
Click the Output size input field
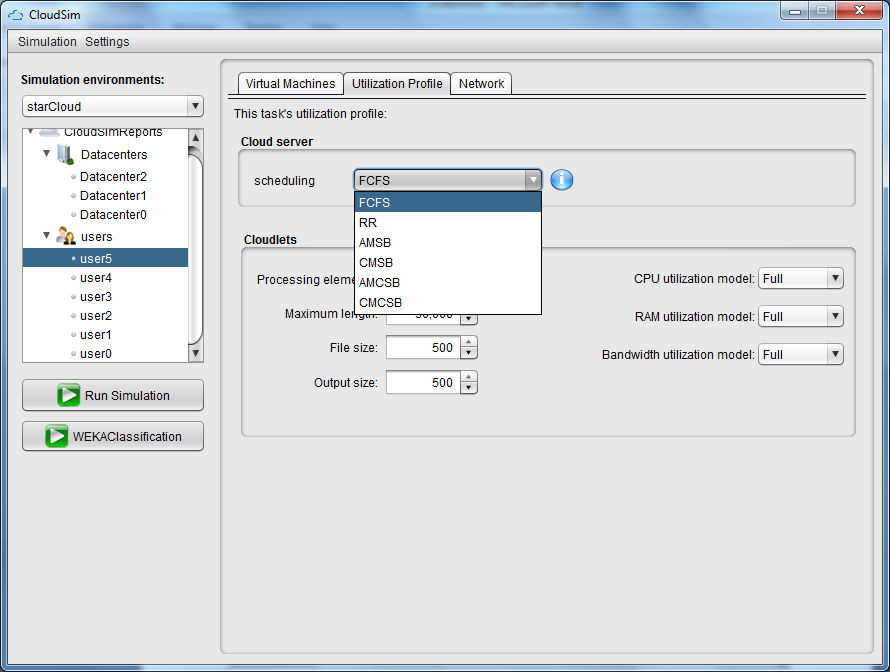point(423,382)
